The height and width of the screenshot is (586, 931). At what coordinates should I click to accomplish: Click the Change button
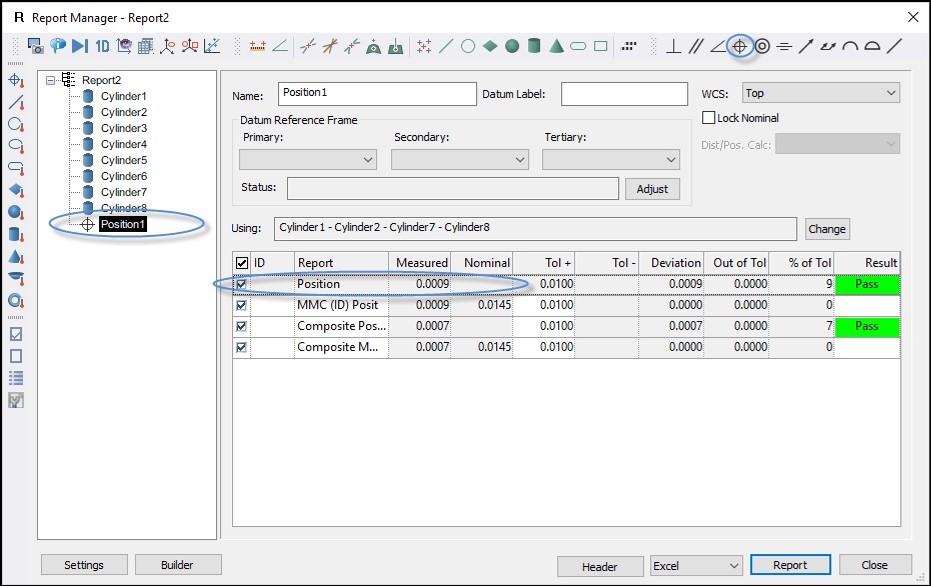[826, 229]
